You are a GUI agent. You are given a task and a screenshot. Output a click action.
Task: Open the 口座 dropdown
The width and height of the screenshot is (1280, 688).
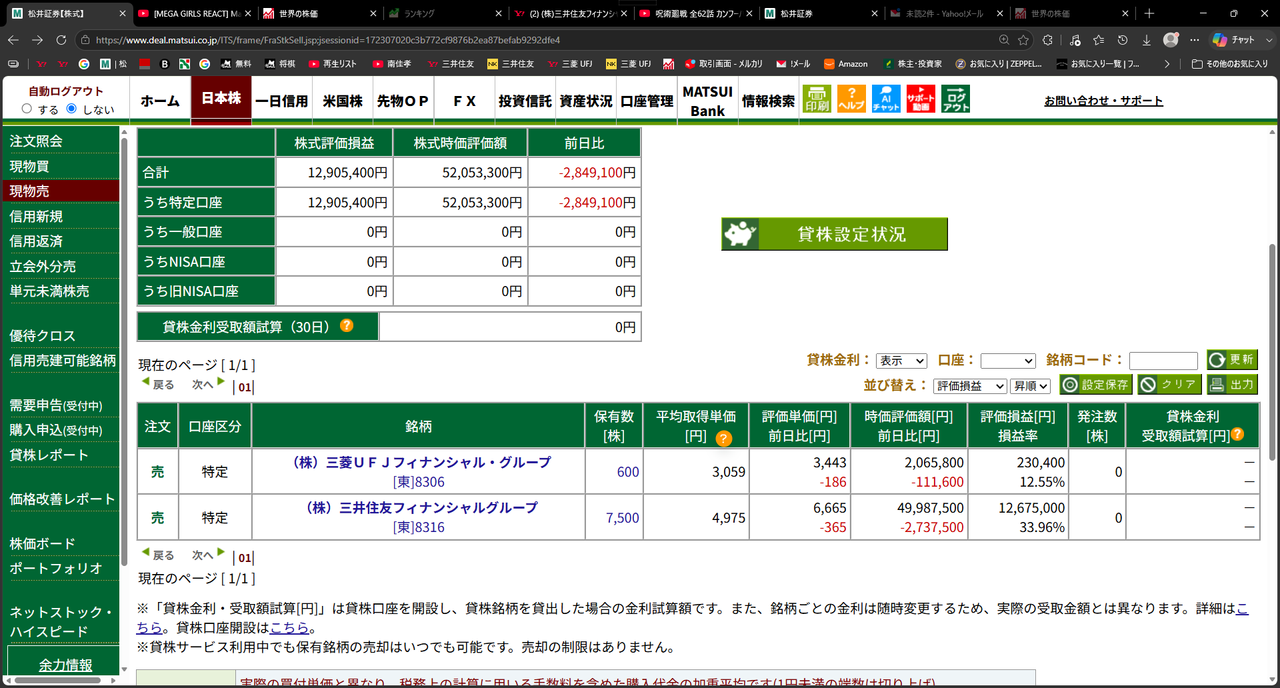pyautogui.click(x=1008, y=361)
